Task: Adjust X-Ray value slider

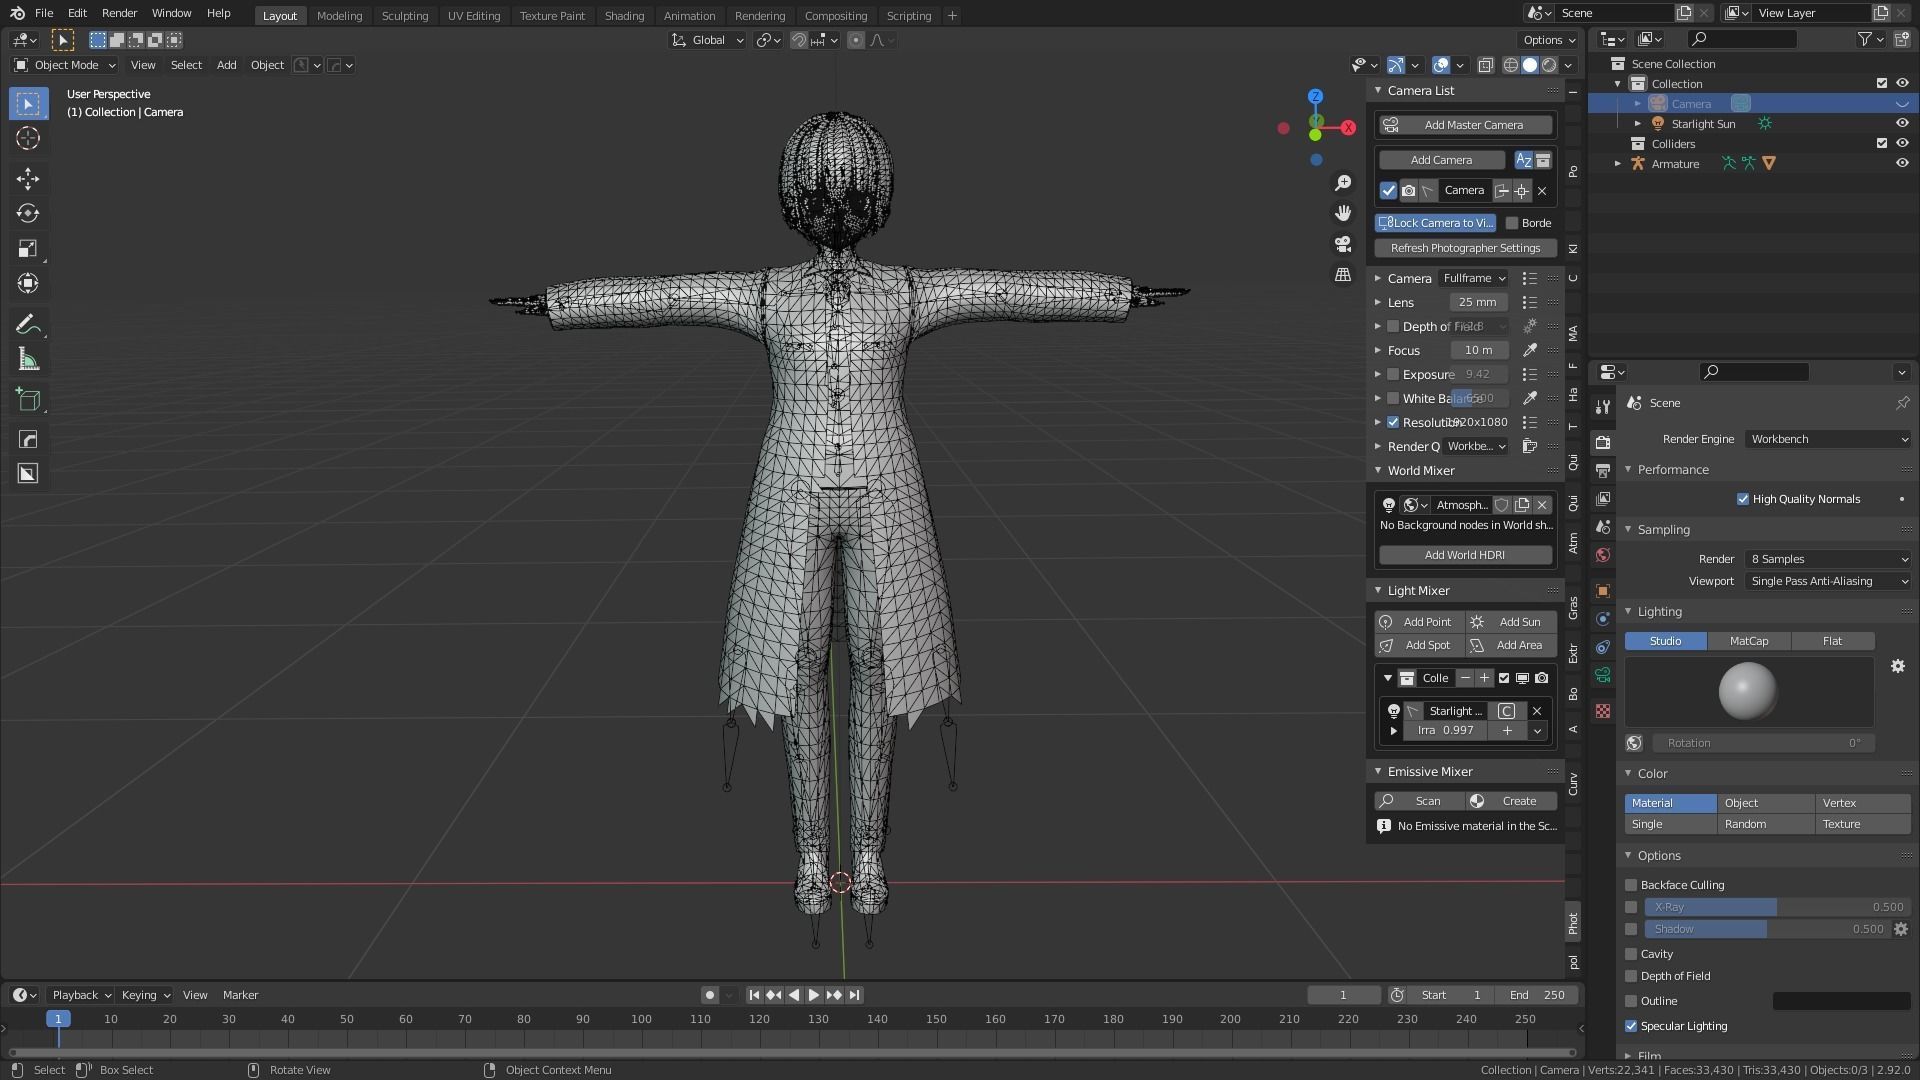Action: click(1777, 907)
